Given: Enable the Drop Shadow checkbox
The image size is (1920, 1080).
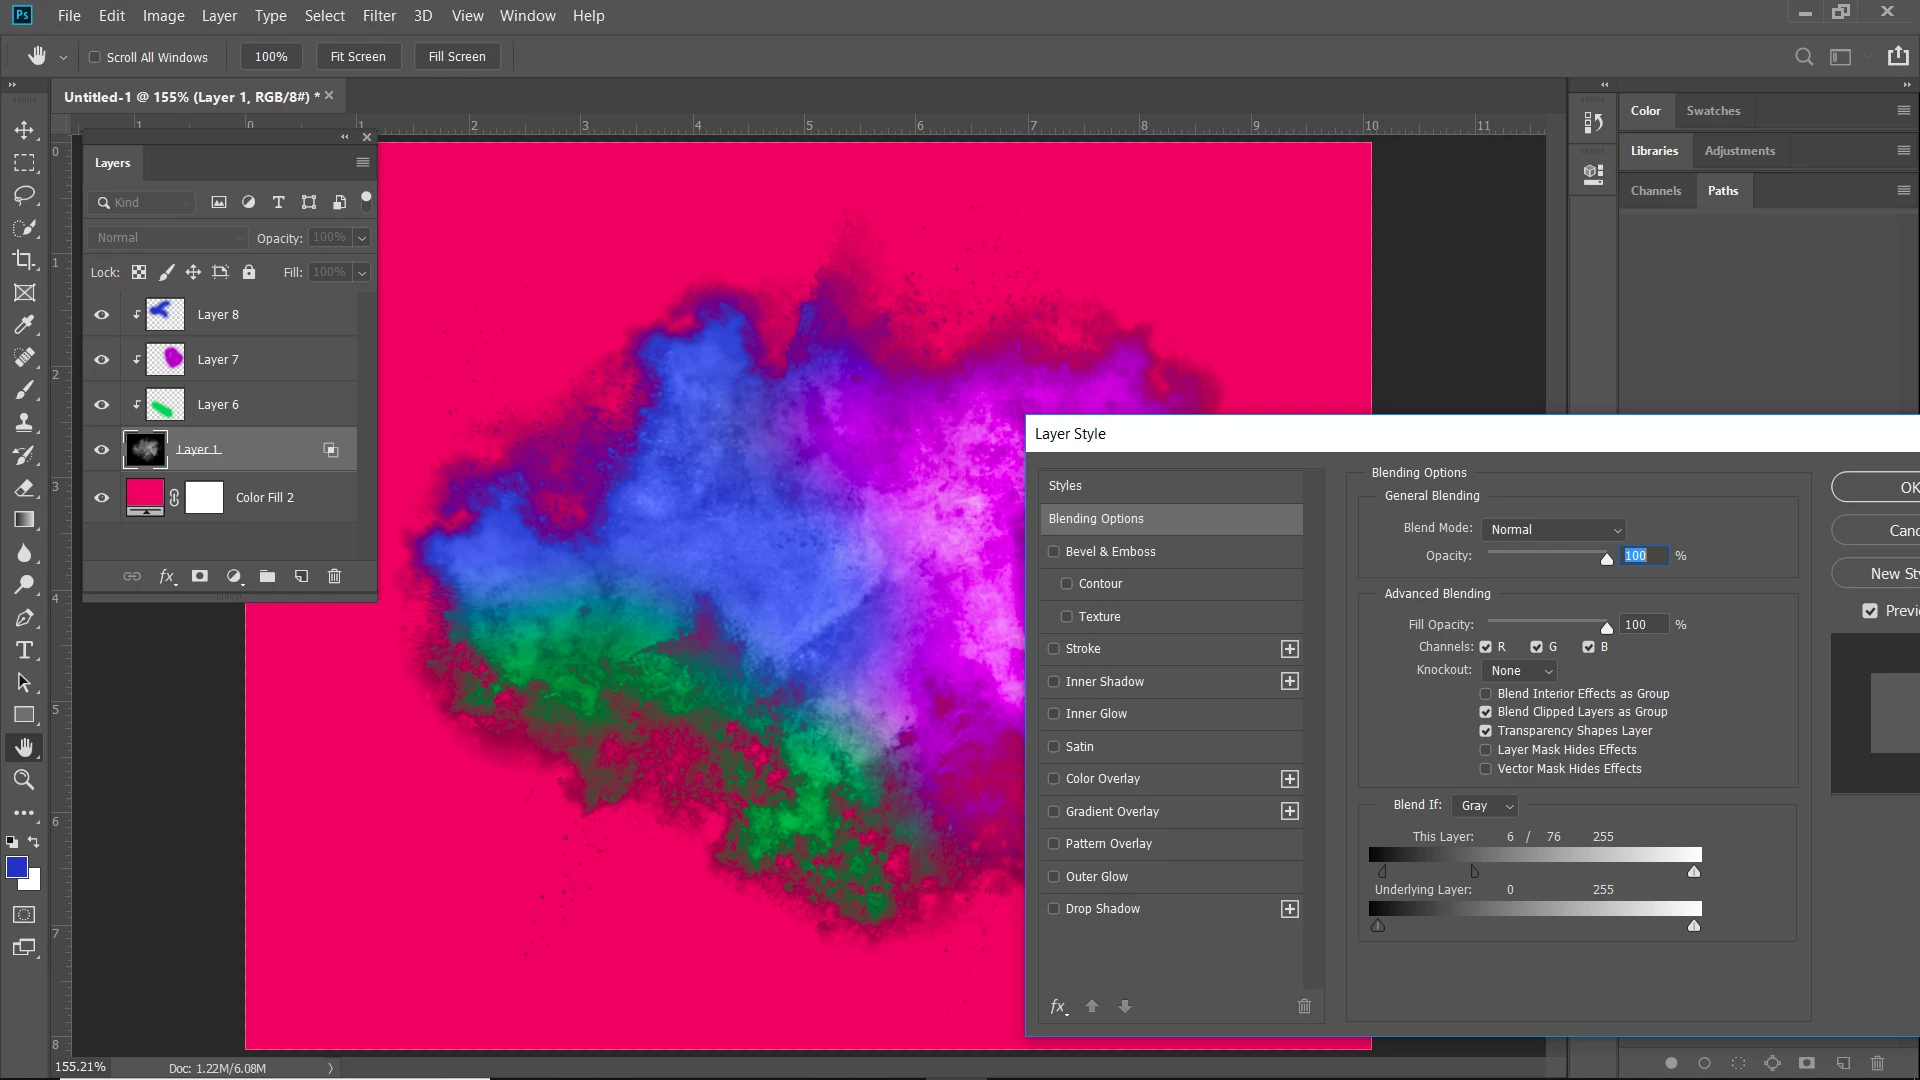Looking at the screenshot, I should click(1053, 909).
